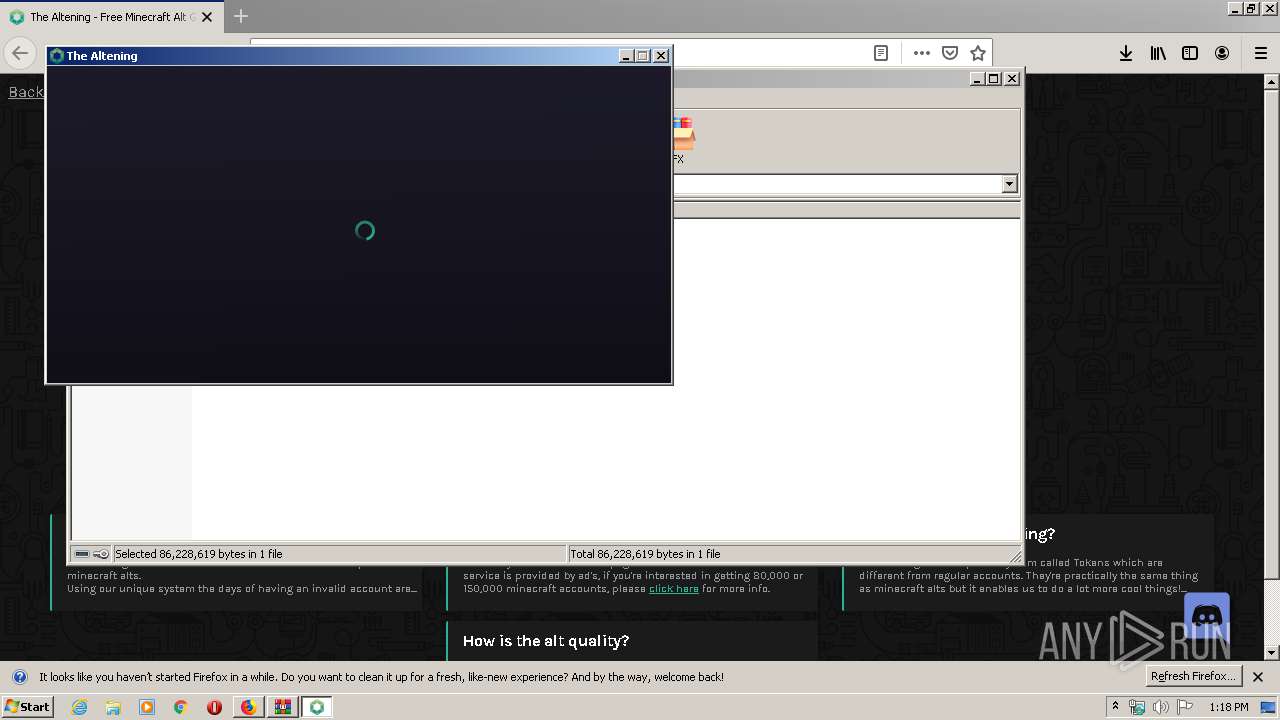Click the 1:18 PM clock

pos(1228,707)
